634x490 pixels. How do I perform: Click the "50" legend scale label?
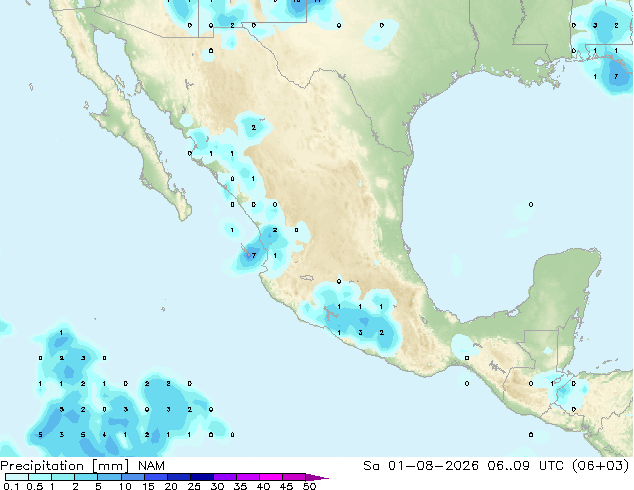click(309, 486)
